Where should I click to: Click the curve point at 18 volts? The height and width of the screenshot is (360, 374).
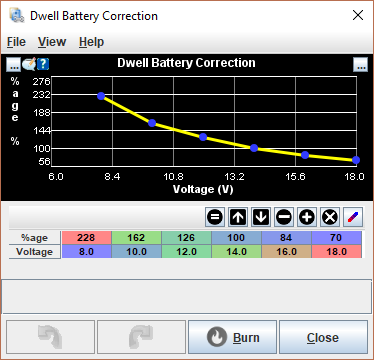(356, 160)
